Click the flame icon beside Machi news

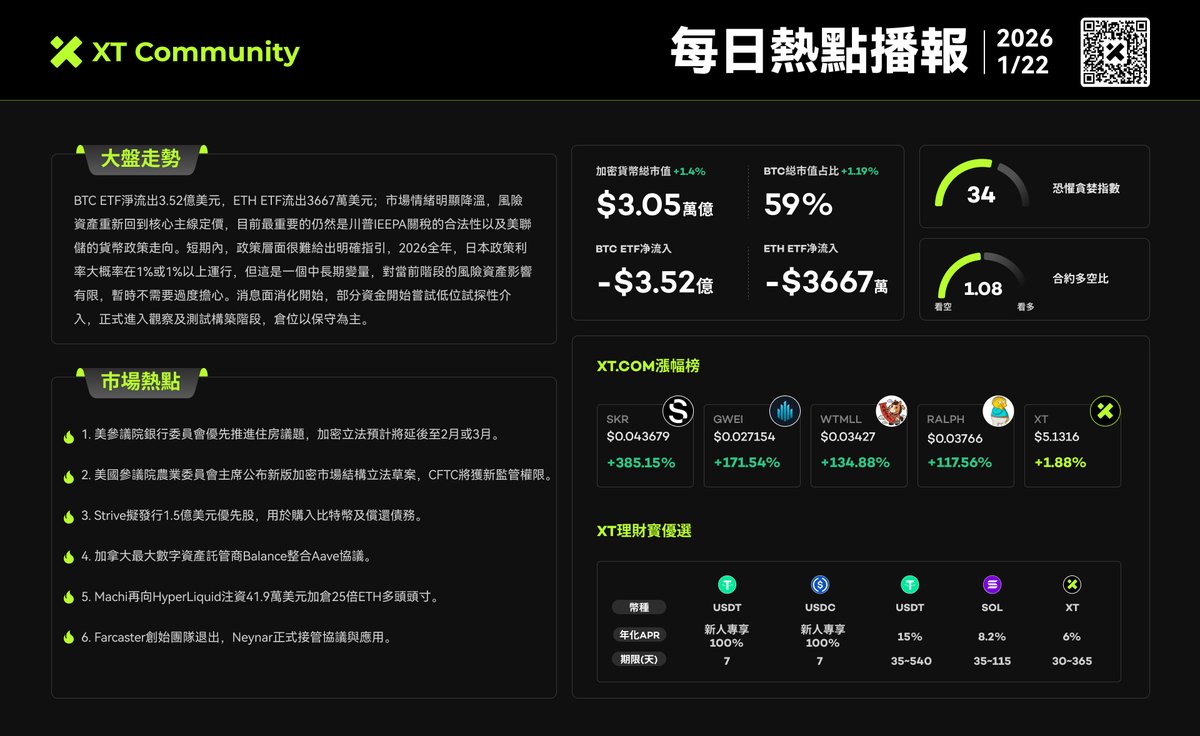pos(68,597)
